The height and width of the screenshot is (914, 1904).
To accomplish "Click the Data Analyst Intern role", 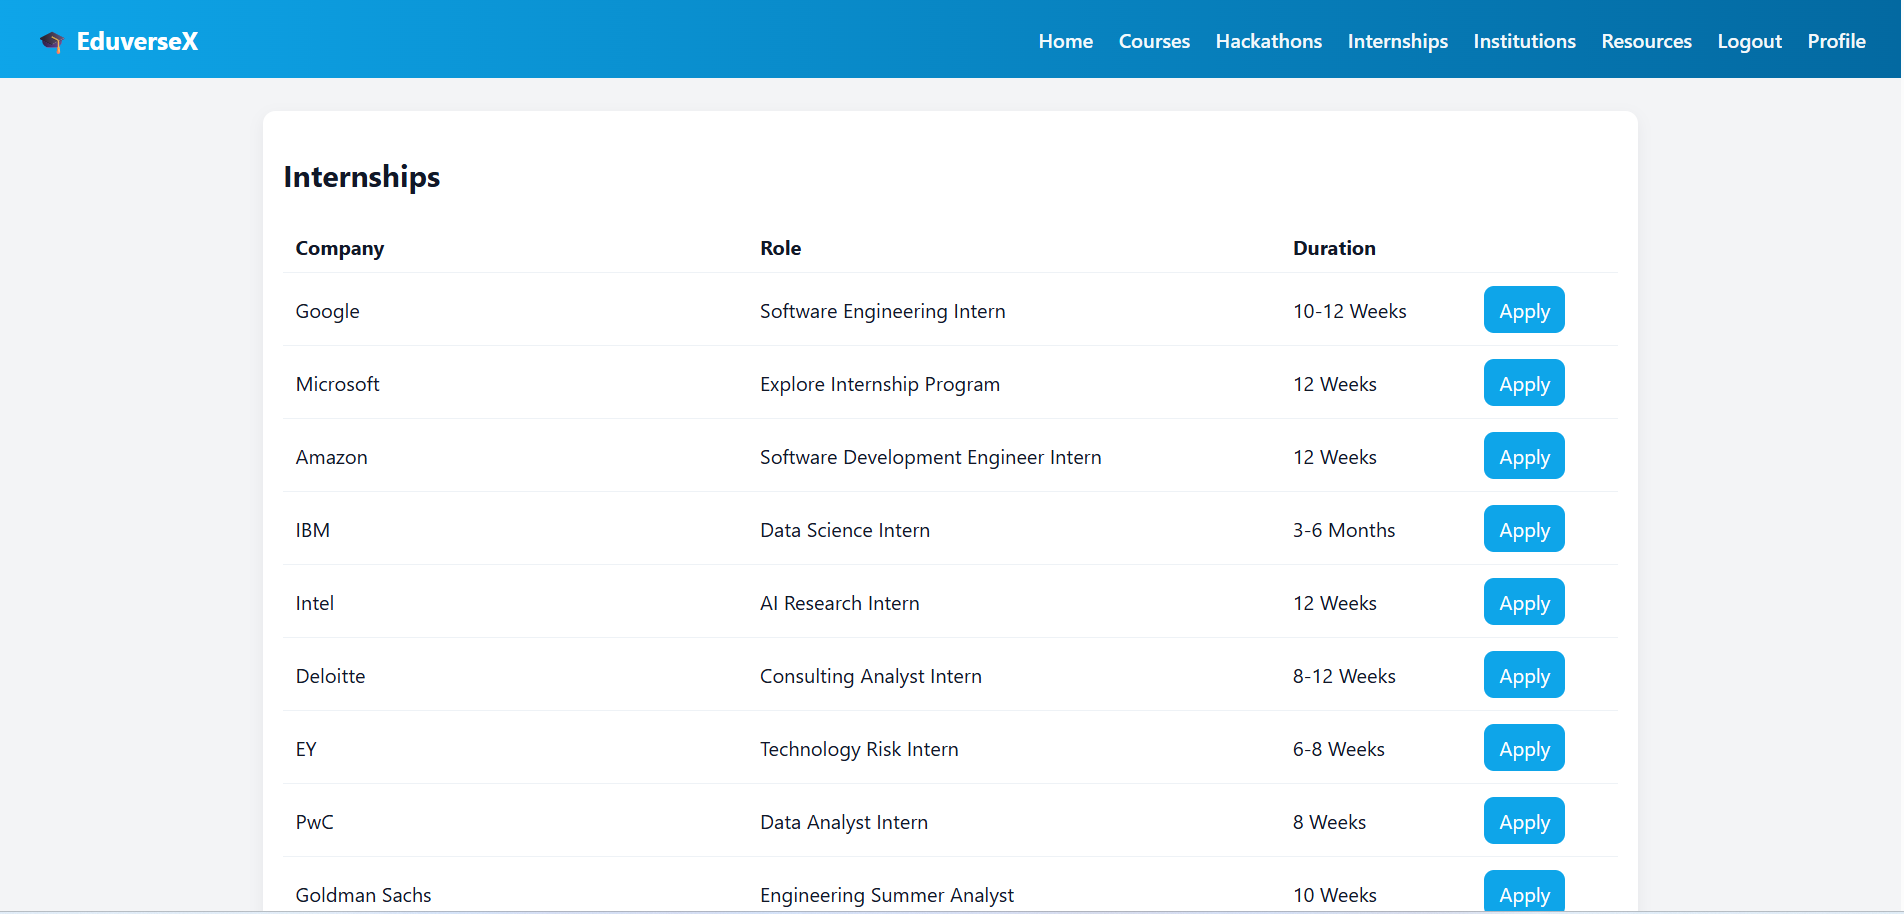I will tap(844, 822).
